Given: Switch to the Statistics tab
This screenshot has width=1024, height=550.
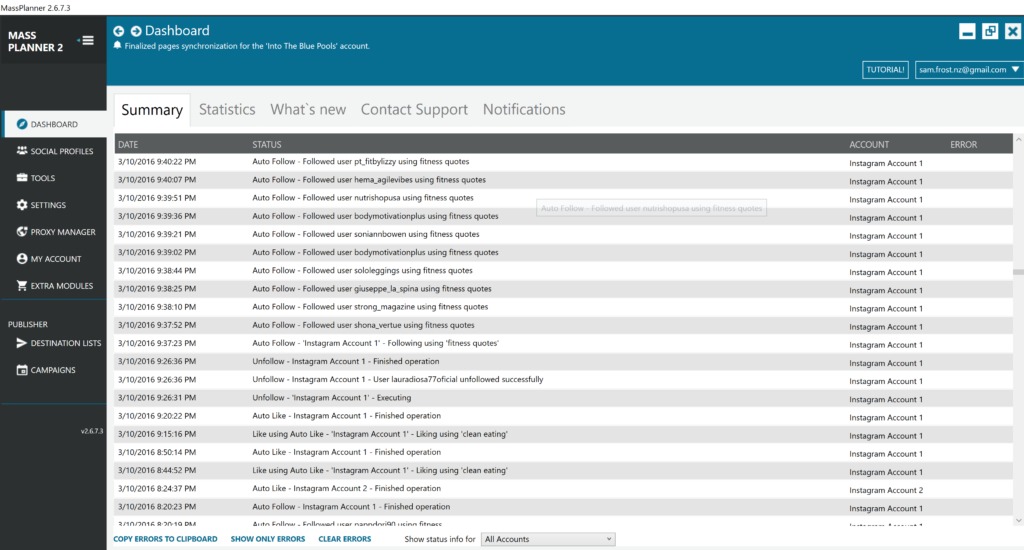Looking at the screenshot, I should click(227, 109).
